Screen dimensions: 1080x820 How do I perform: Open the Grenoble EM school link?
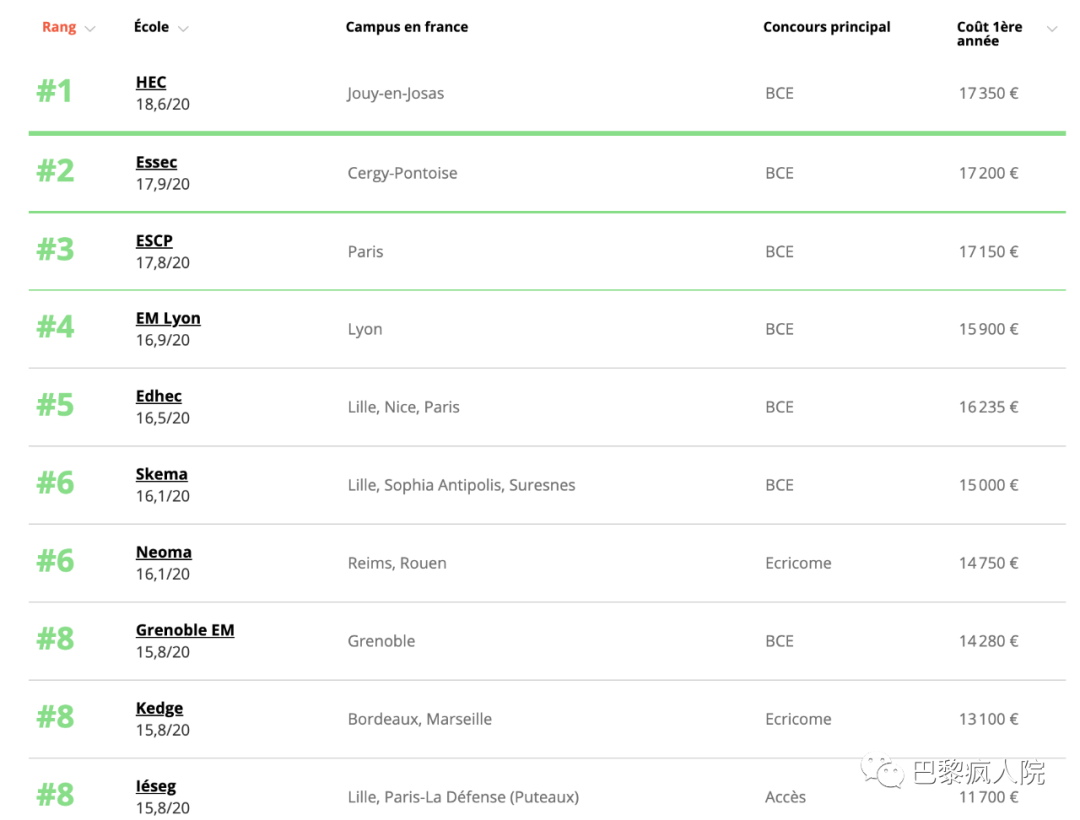[x=185, y=630]
